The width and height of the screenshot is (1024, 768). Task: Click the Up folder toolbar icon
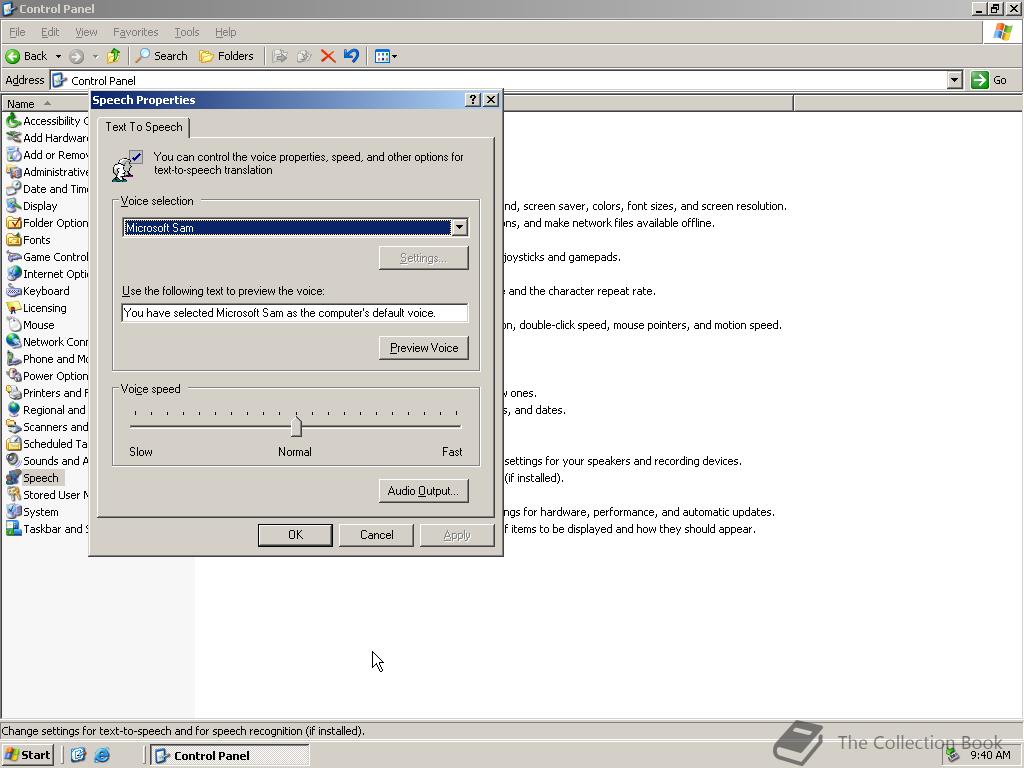coord(114,56)
